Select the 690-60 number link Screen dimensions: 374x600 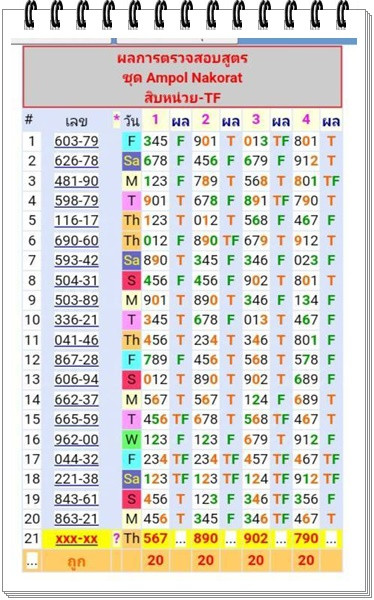[76, 241]
